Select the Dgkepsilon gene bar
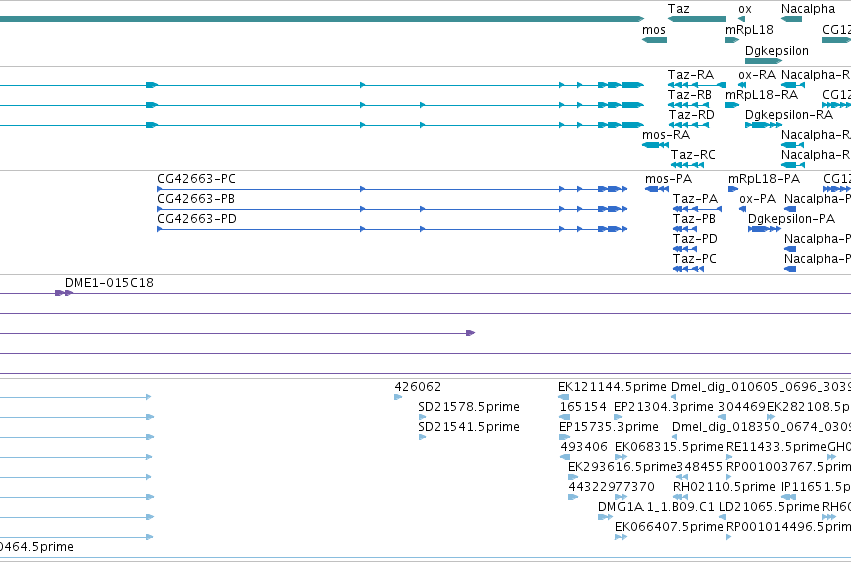This screenshot has width=851, height=562. (x=763, y=61)
